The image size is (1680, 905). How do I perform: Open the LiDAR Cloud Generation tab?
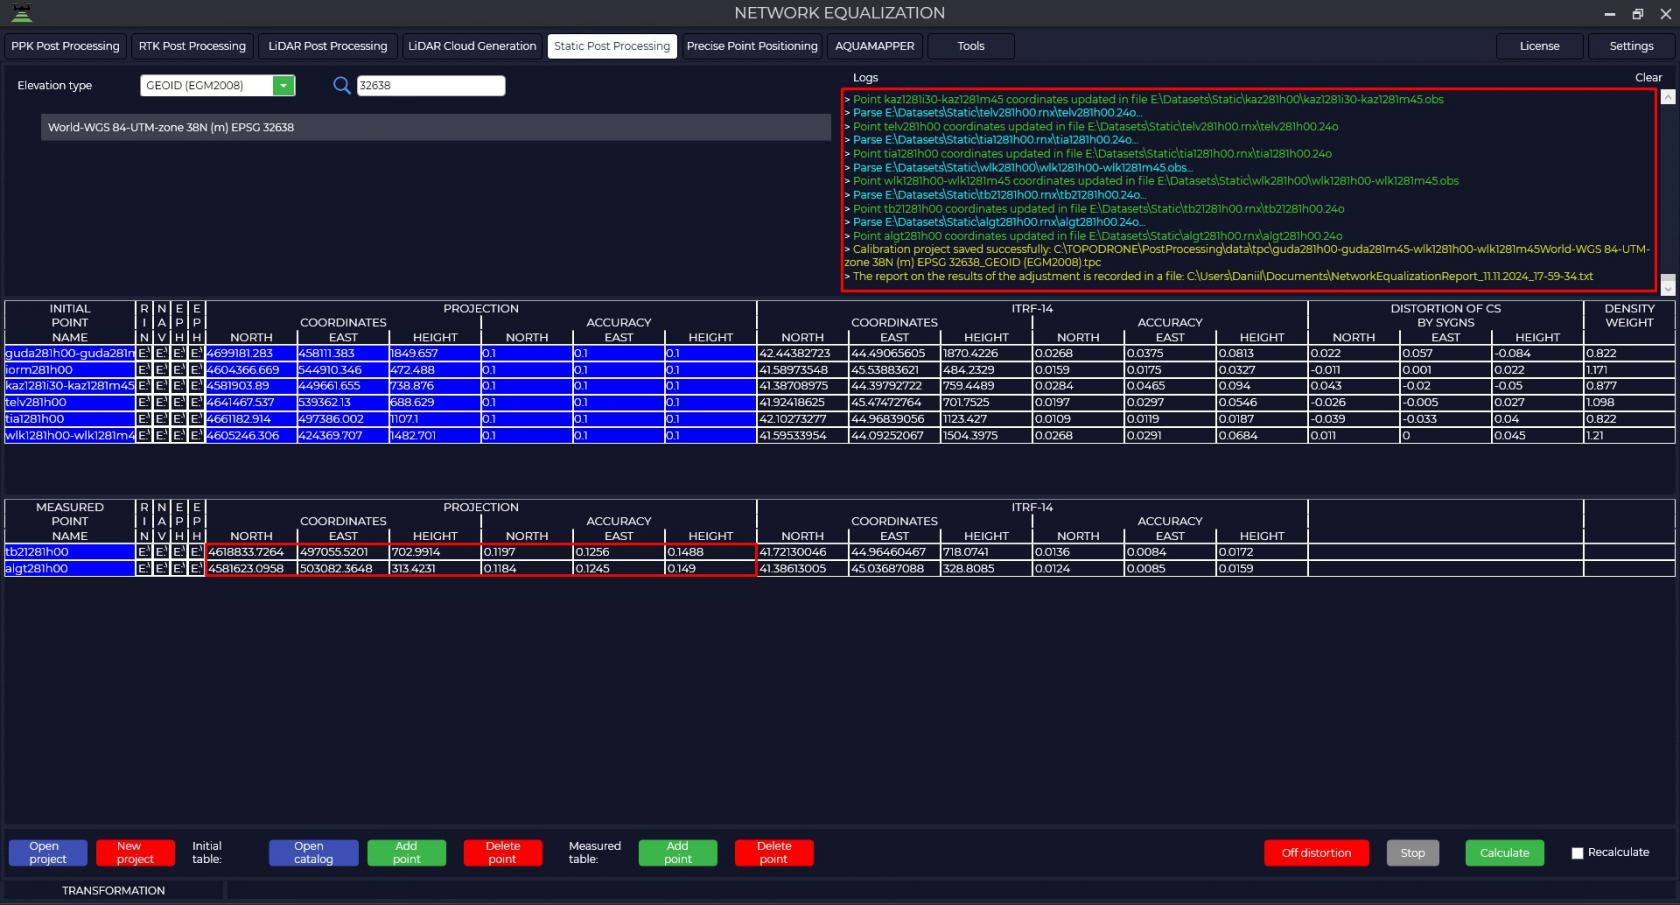click(472, 46)
